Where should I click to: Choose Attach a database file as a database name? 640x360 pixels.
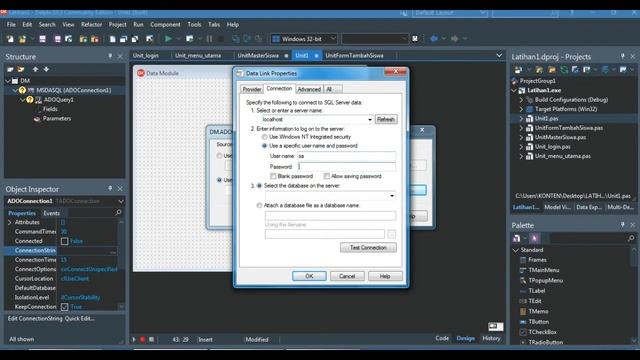pyautogui.click(x=259, y=205)
